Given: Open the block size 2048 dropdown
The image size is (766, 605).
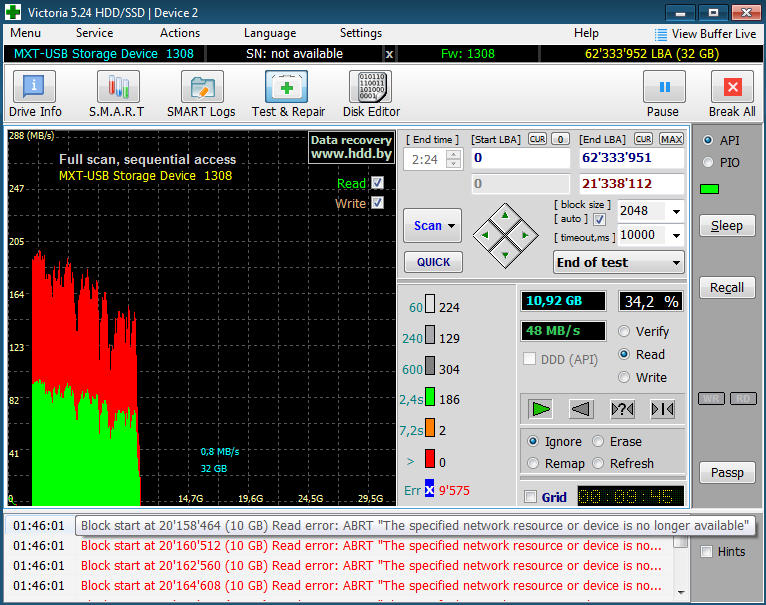Looking at the screenshot, I should pos(676,211).
